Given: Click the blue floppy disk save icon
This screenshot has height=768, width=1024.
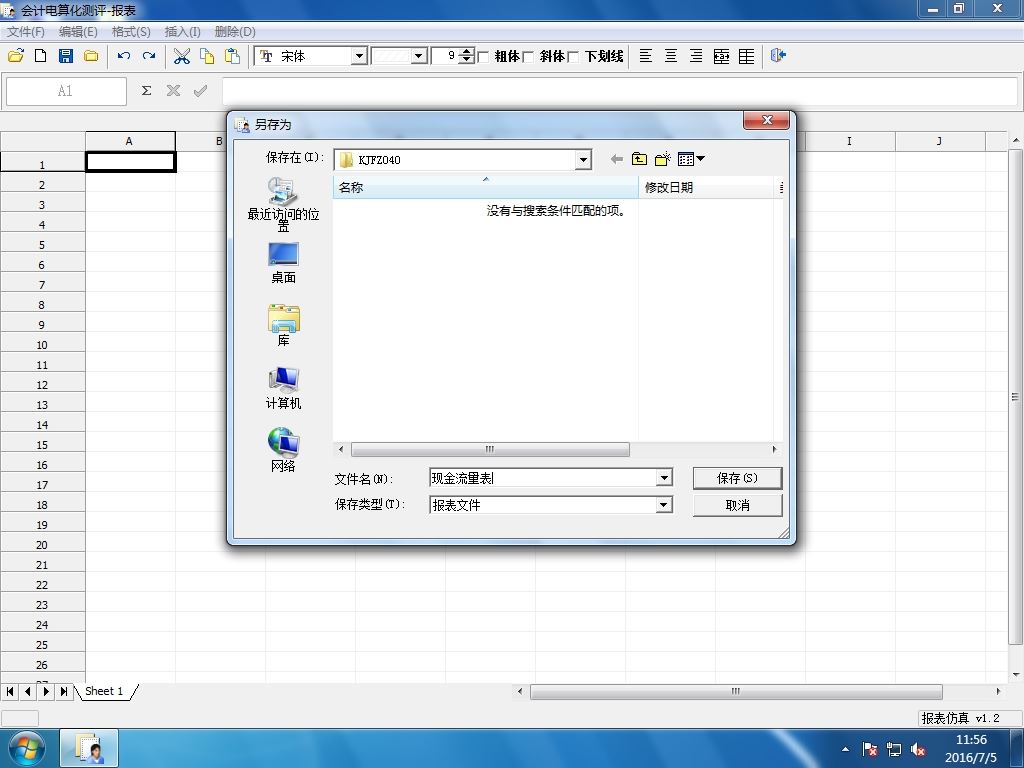Looking at the screenshot, I should [x=66, y=56].
